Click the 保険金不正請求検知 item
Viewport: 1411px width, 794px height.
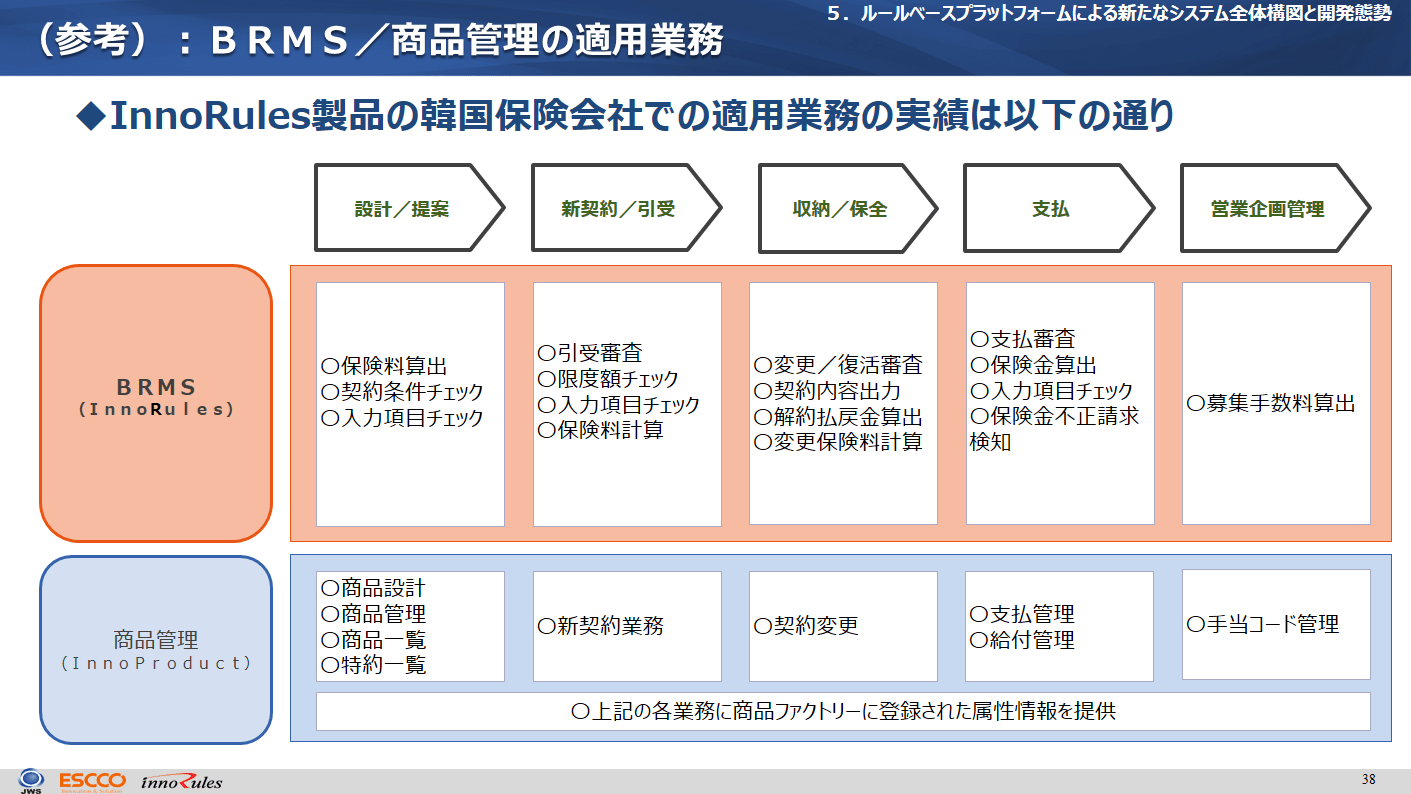[1055, 429]
